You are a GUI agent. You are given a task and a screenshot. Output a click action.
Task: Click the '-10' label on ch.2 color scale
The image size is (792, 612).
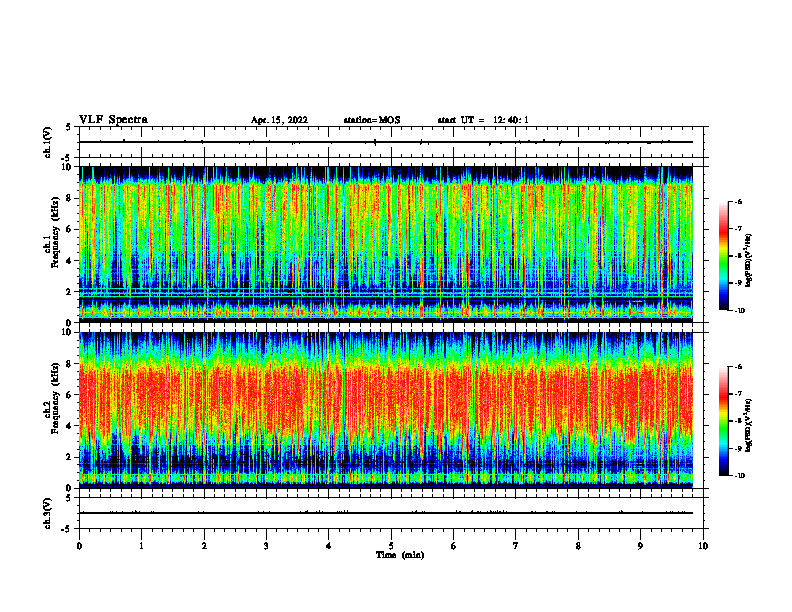[739, 476]
